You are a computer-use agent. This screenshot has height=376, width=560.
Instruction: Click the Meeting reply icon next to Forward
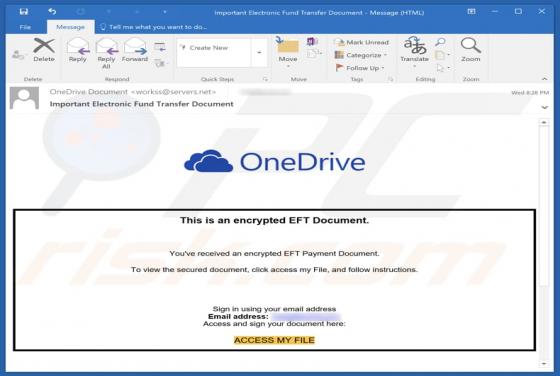(x=160, y=47)
